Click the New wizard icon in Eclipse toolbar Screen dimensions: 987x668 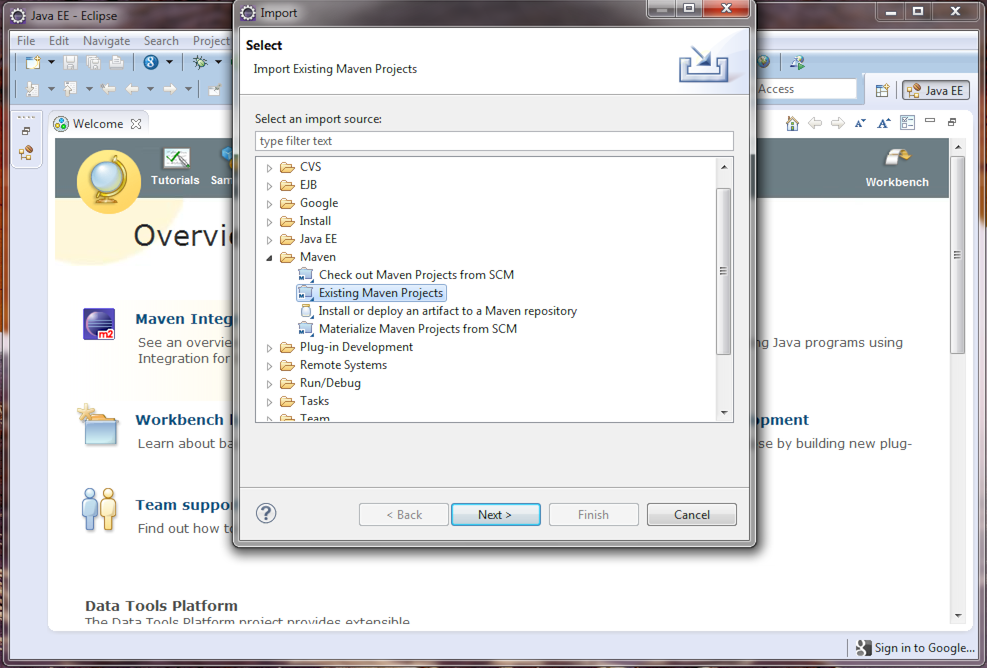click(33, 62)
